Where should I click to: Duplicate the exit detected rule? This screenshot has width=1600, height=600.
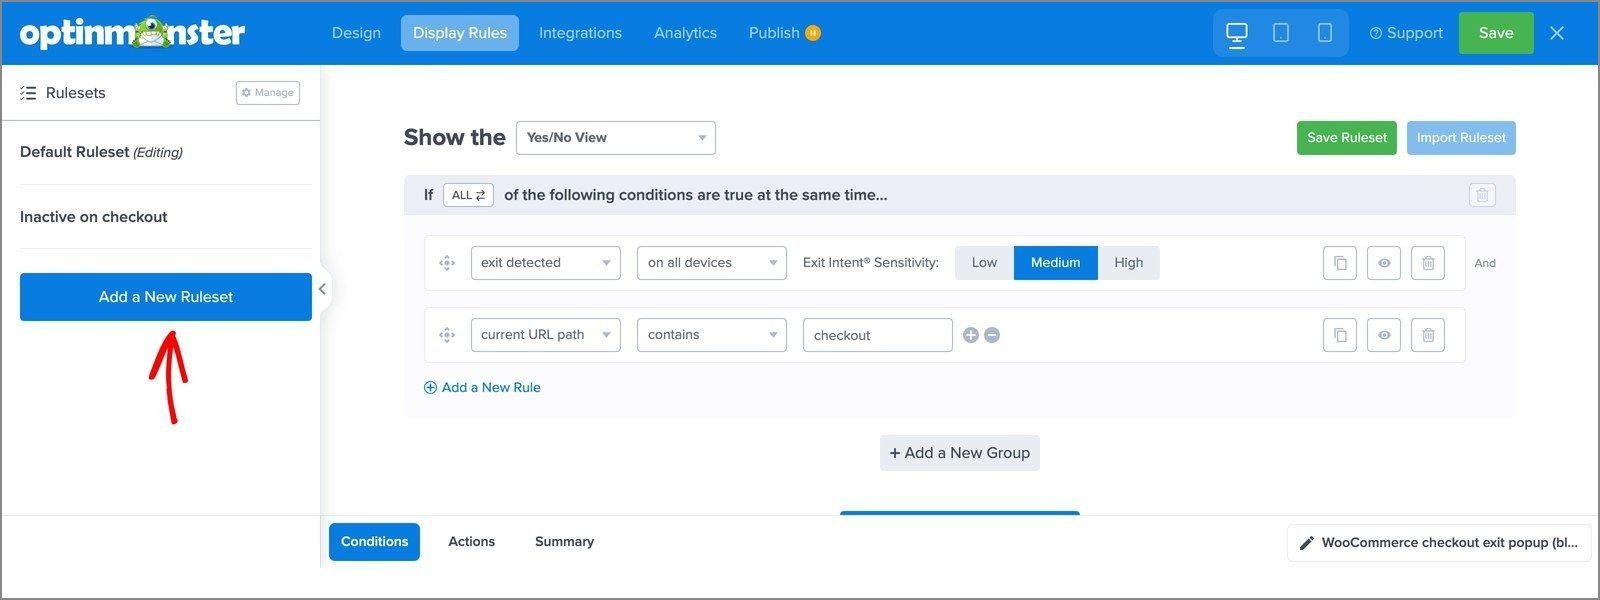click(1340, 263)
